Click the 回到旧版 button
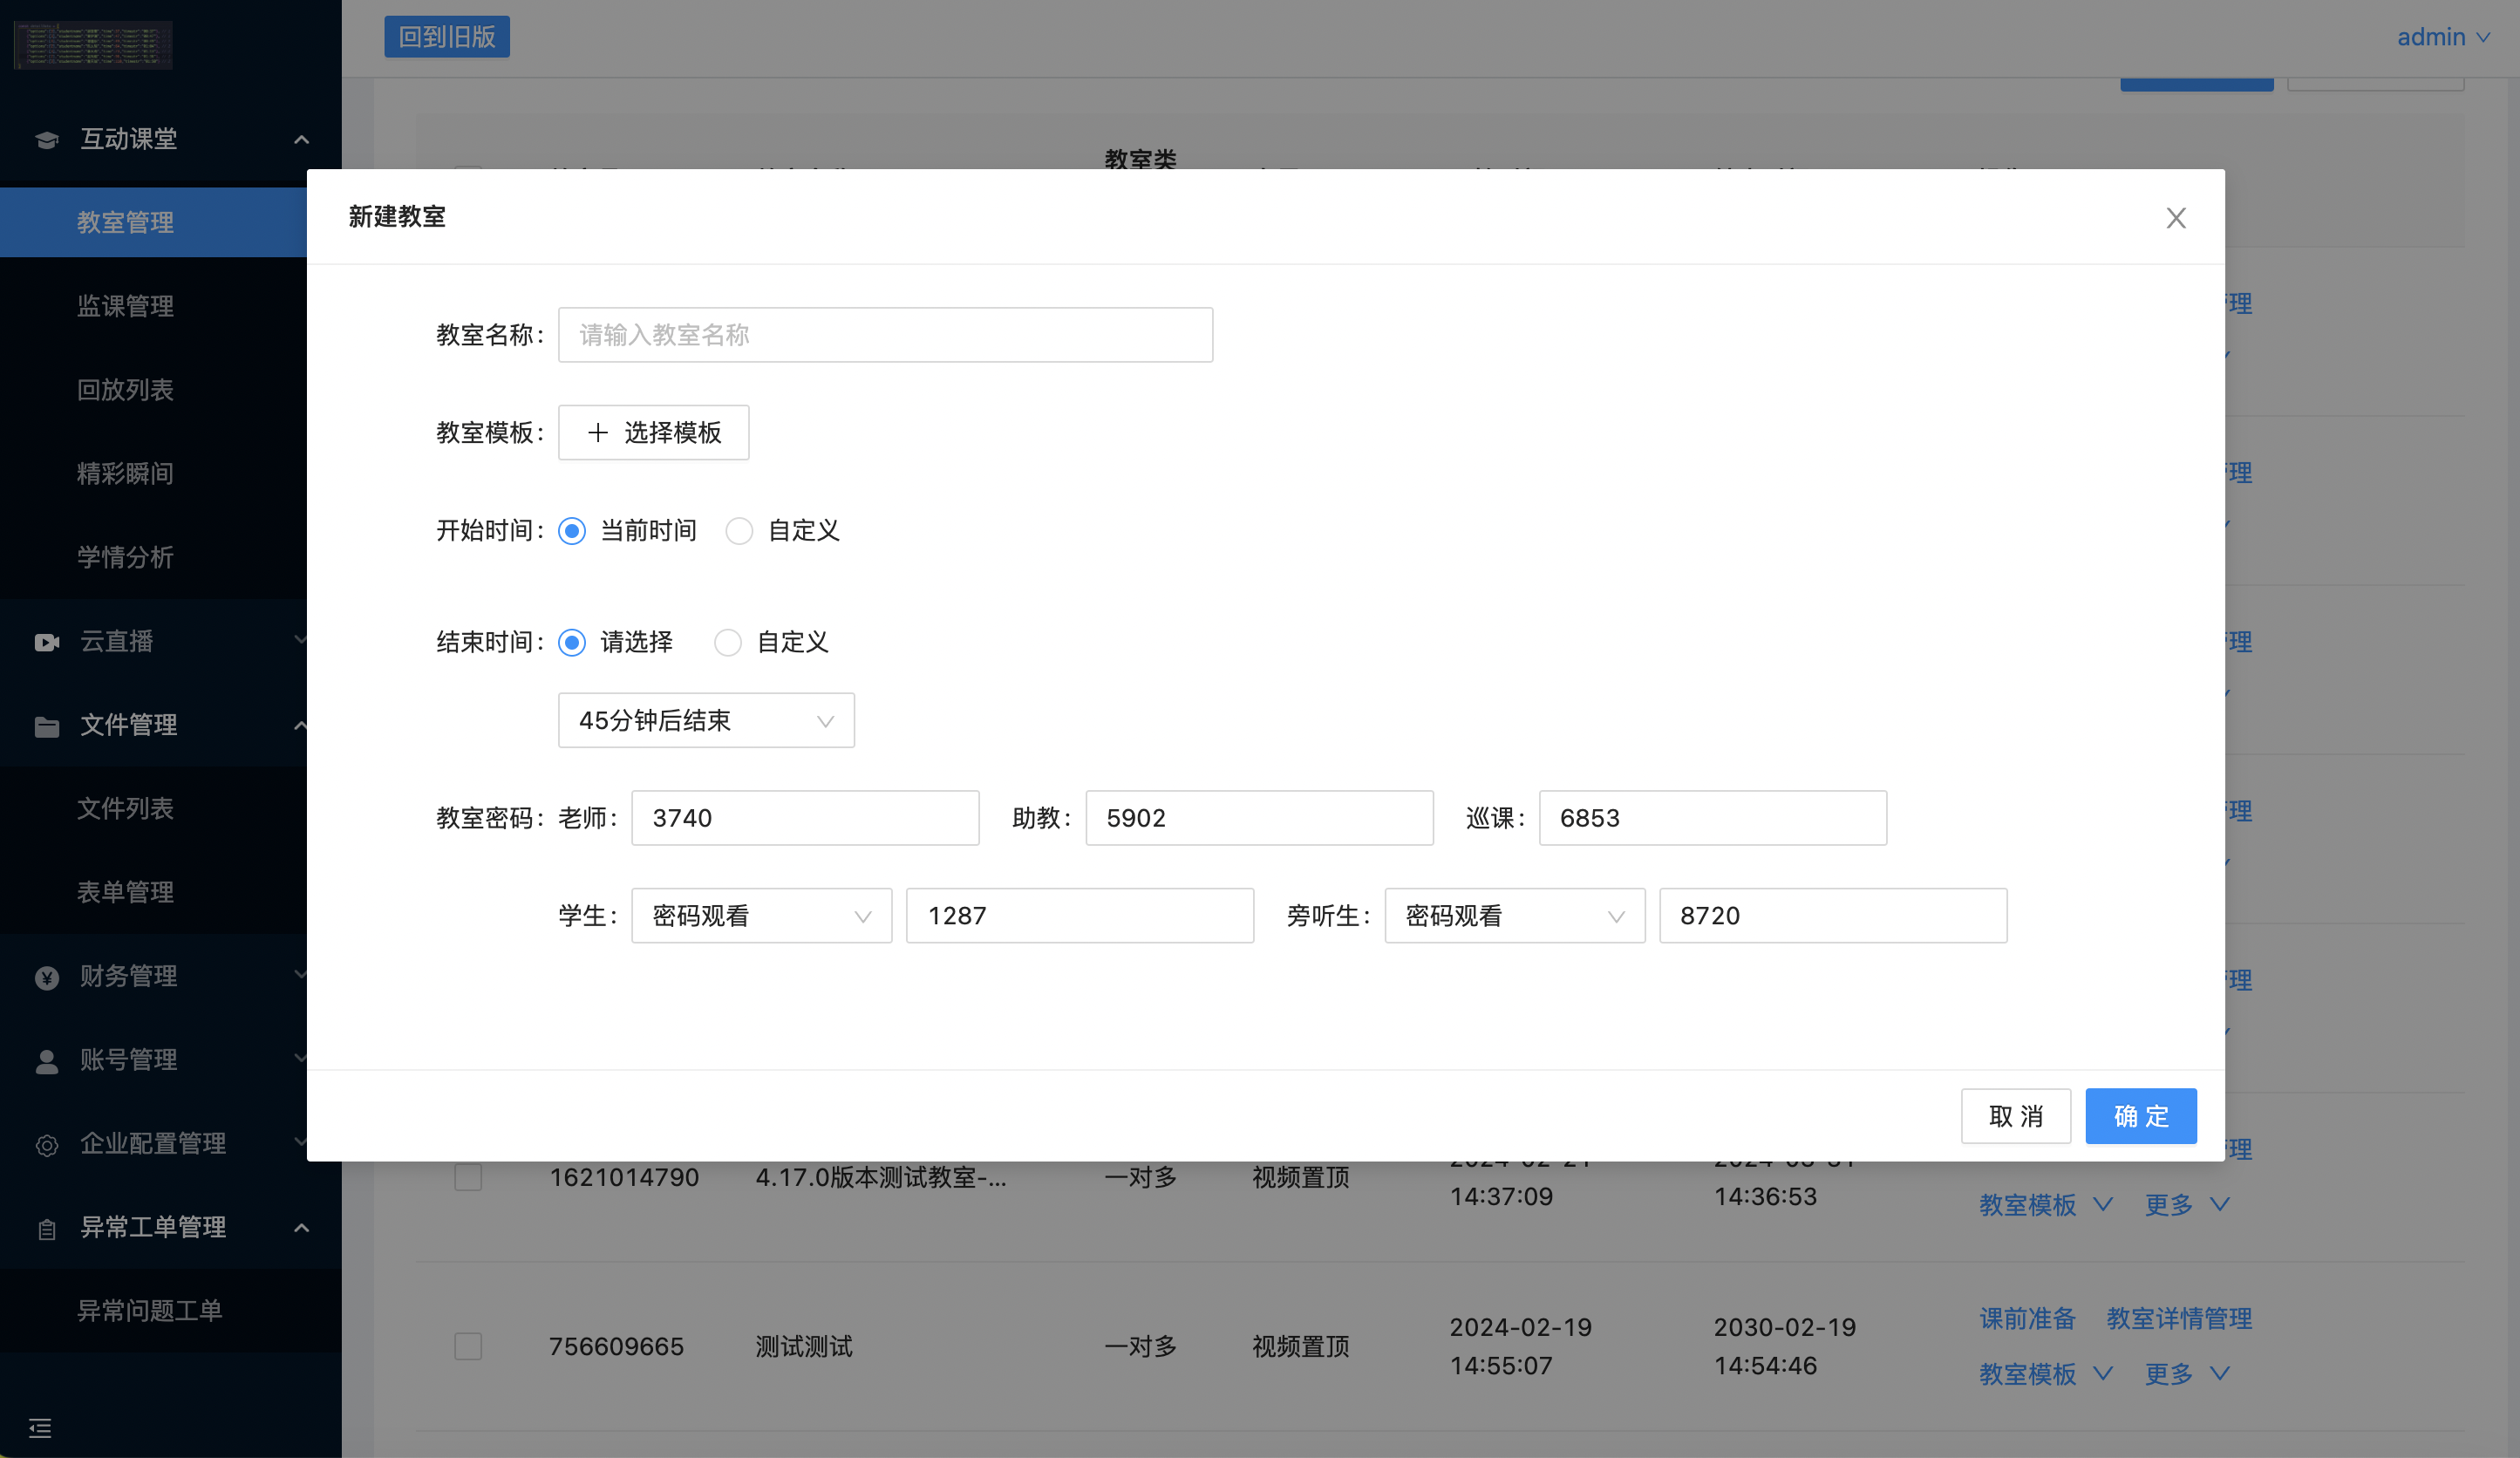The image size is (2520, 1458). pos(447,37)
